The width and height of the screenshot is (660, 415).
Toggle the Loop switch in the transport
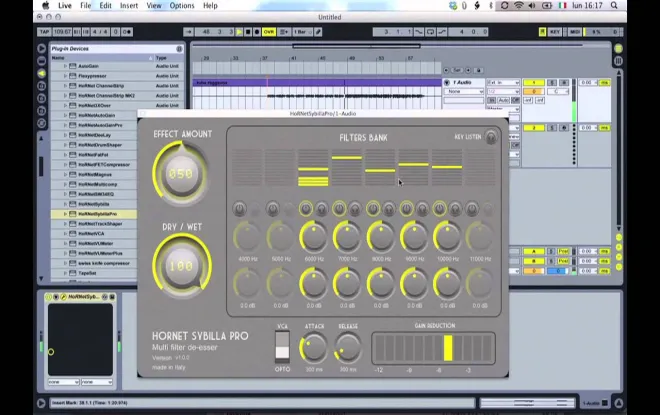[x=430, y=32]
